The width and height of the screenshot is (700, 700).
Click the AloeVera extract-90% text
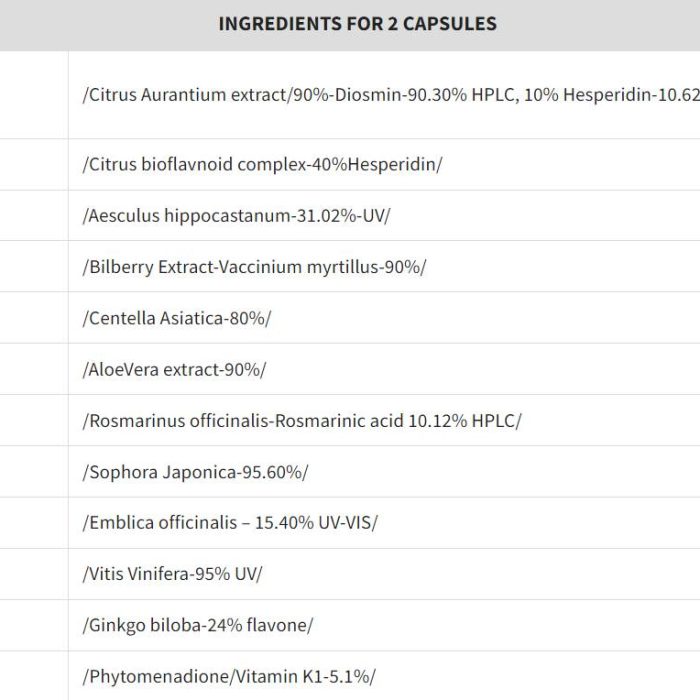(174, 370)
